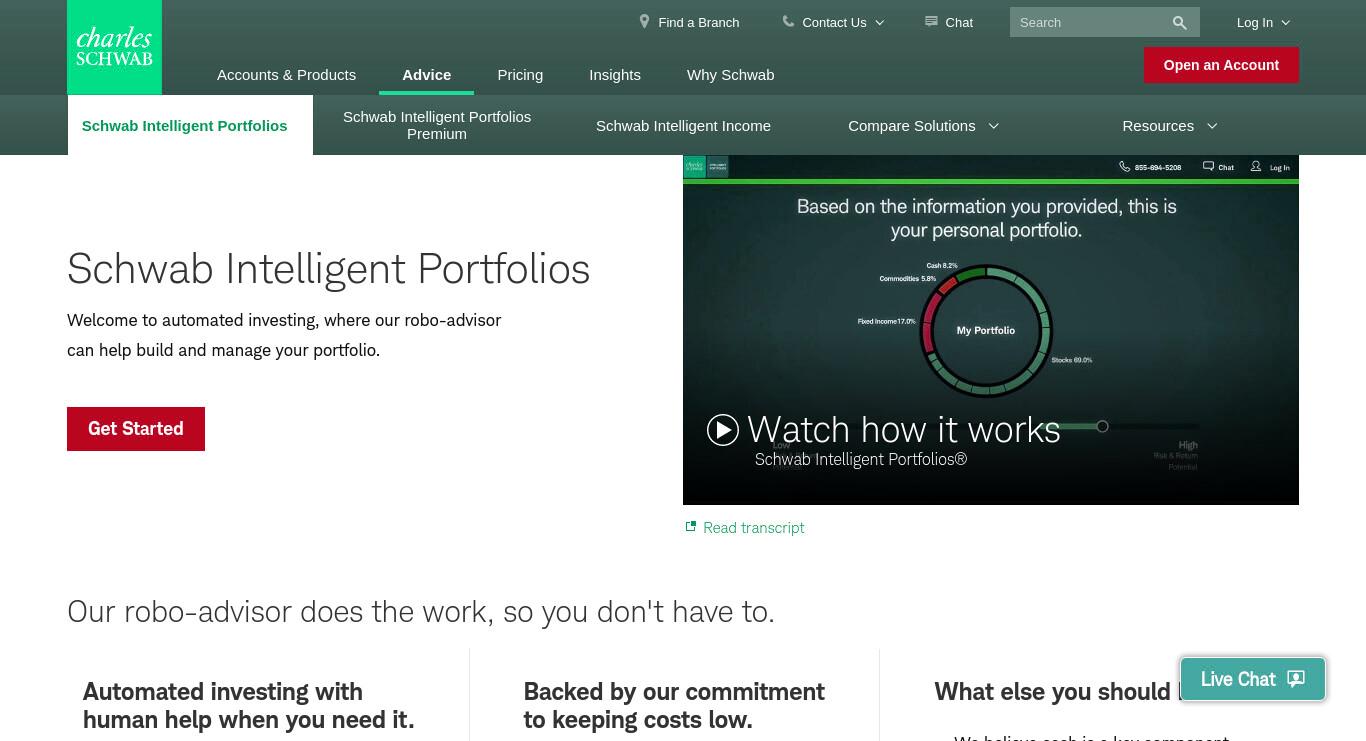Click the Live Chat button text
The image size is (1366, 741).
click(x=1238, y=679)
